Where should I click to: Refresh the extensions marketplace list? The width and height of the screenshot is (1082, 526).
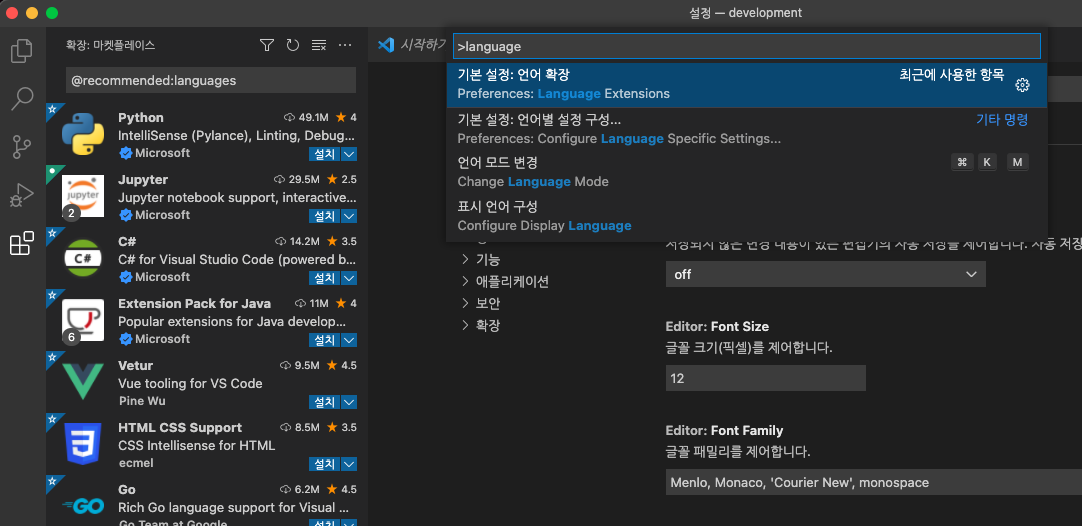coord(293,46)
